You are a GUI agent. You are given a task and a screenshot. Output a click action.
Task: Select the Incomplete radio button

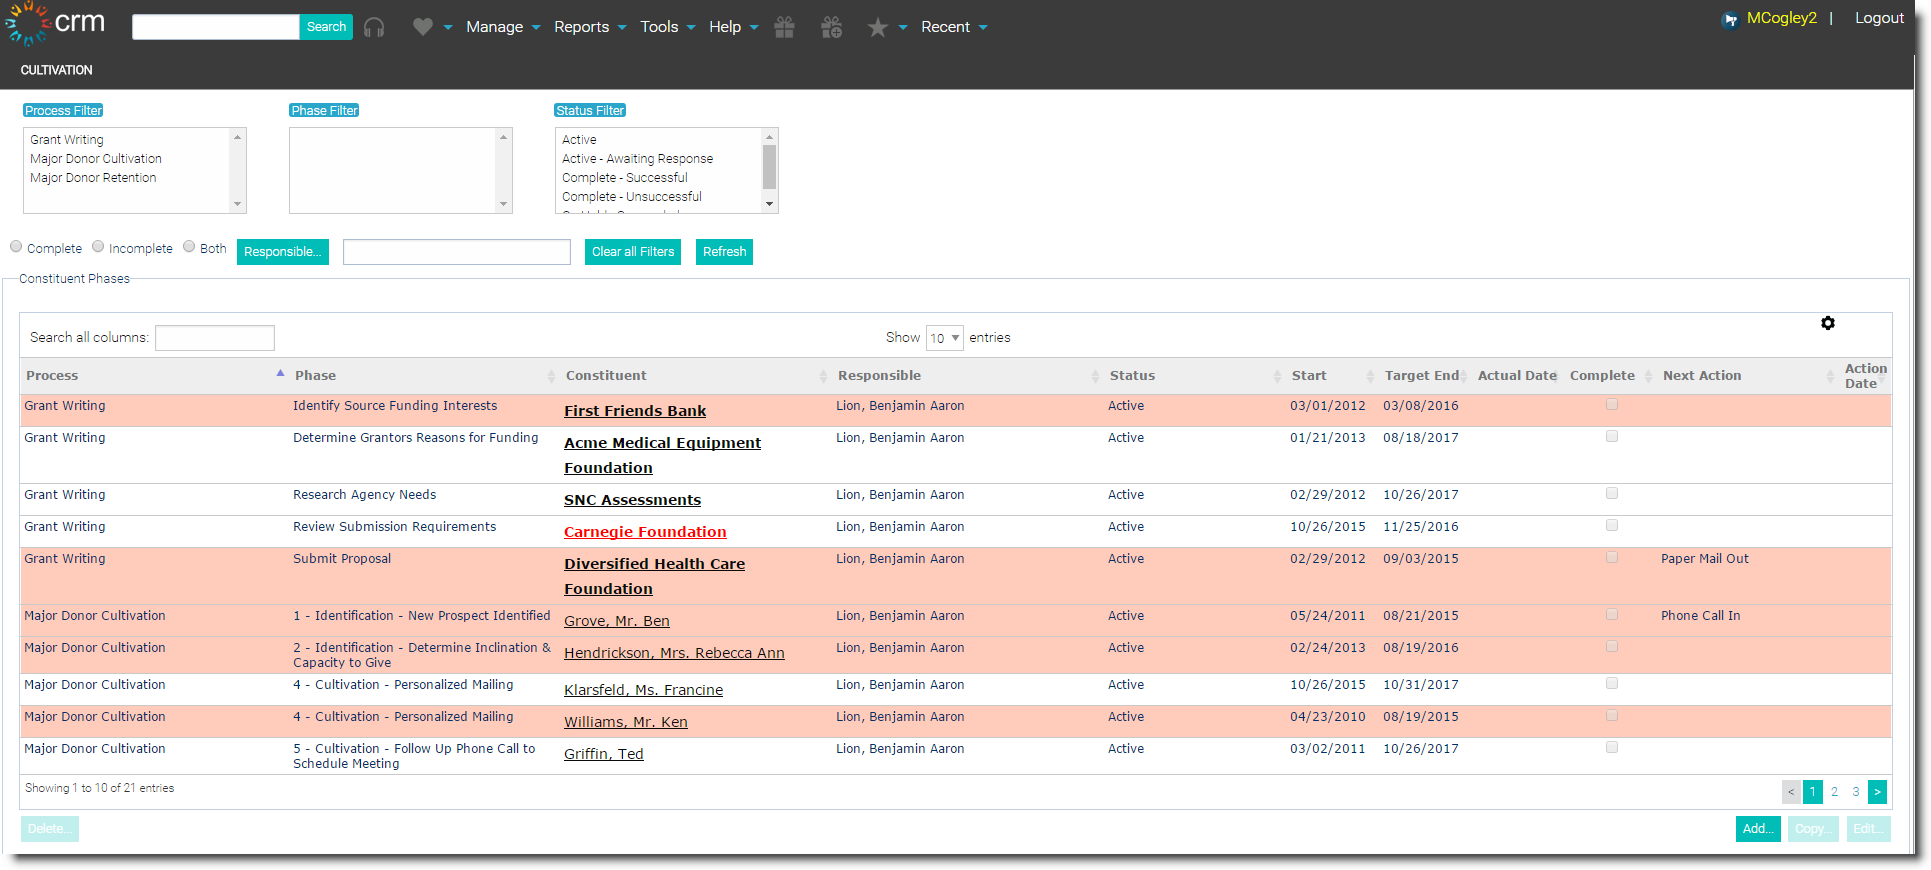98,247
